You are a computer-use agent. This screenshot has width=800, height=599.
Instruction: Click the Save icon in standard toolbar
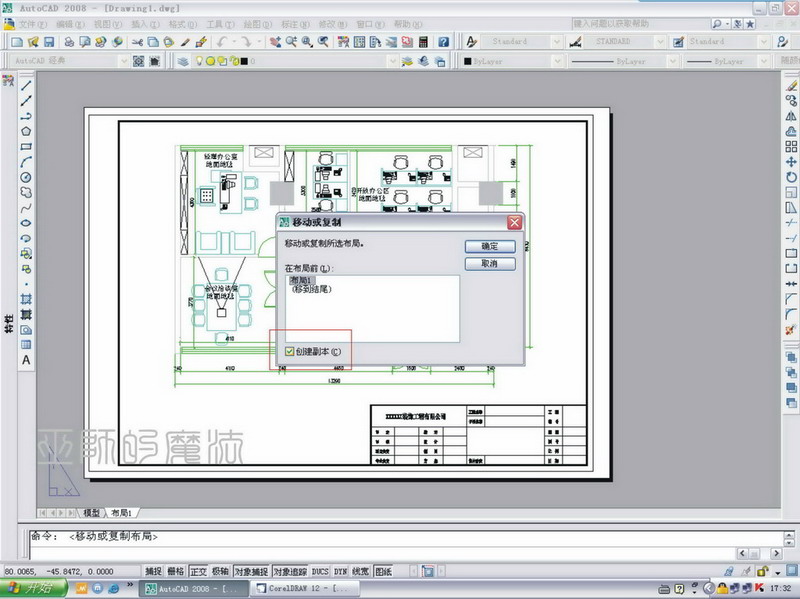49,42
